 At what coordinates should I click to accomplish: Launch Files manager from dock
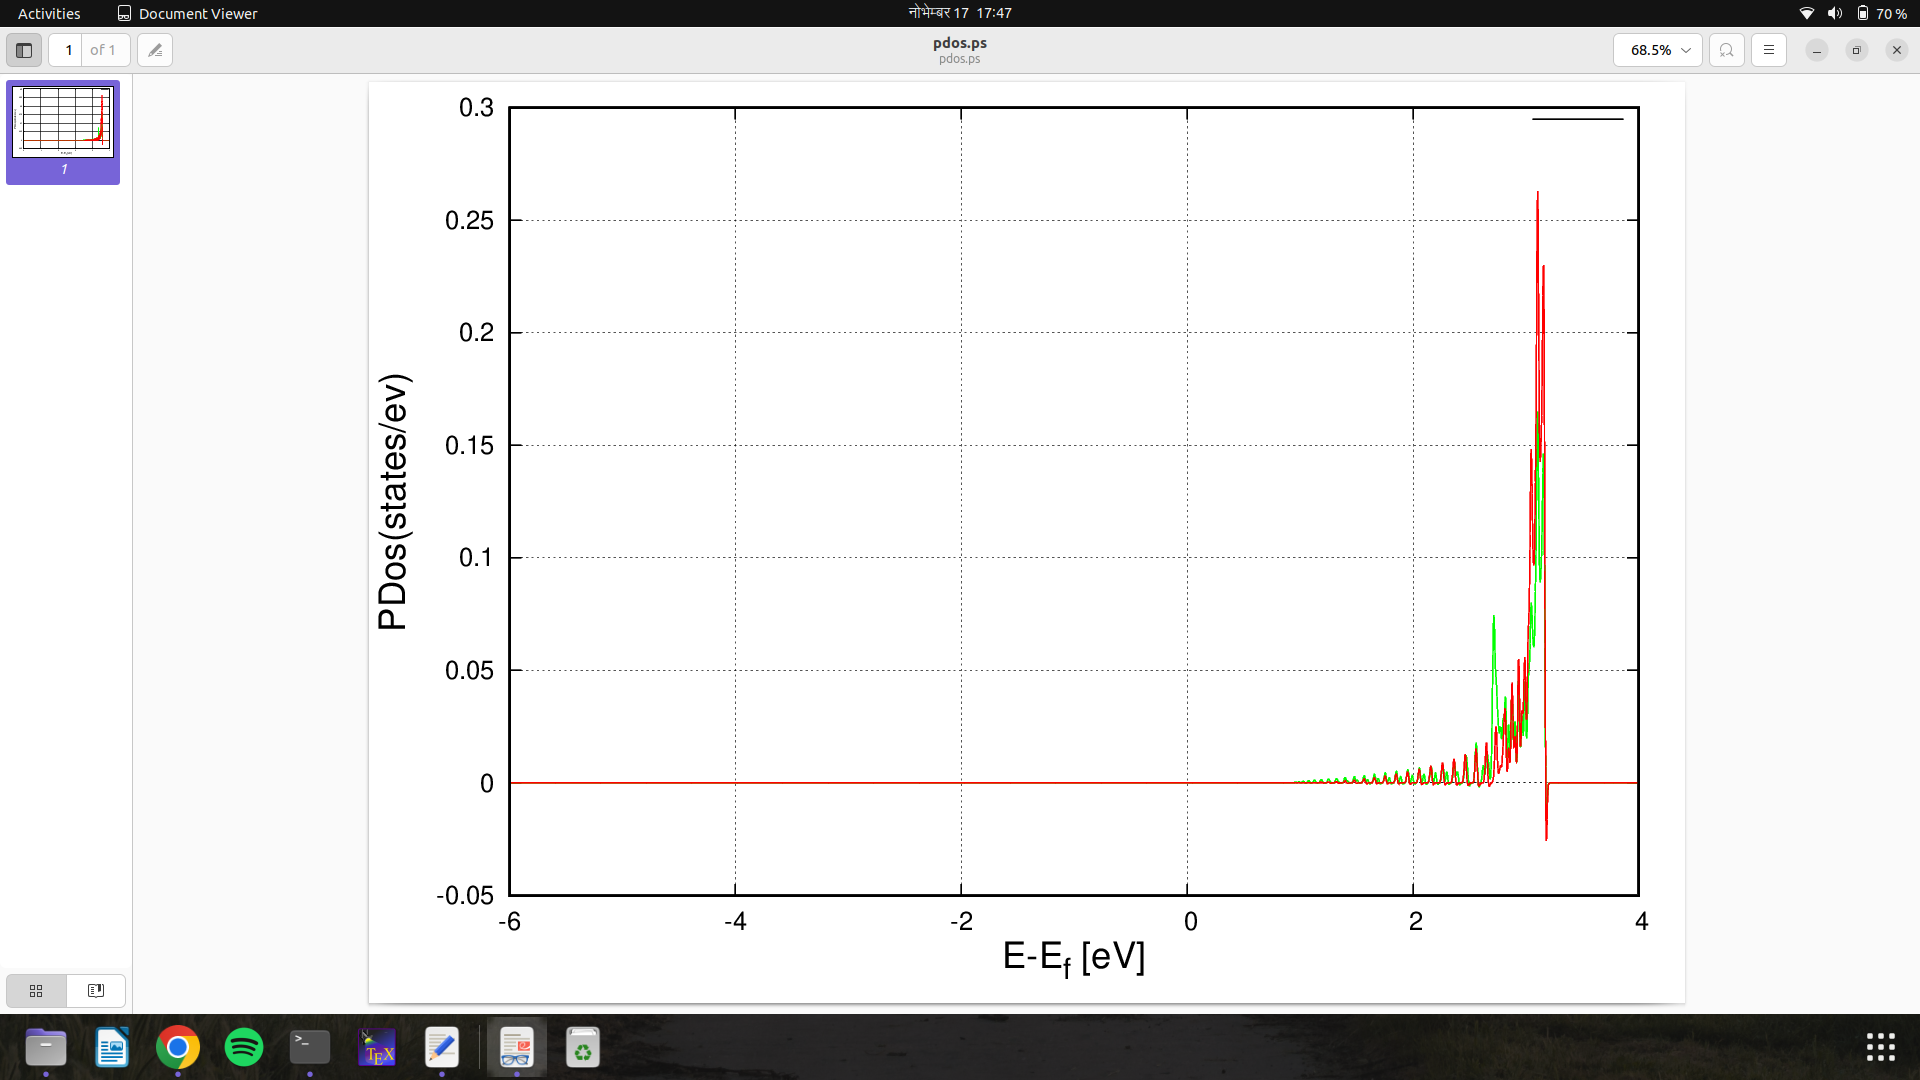click(x=46, y=1048)
